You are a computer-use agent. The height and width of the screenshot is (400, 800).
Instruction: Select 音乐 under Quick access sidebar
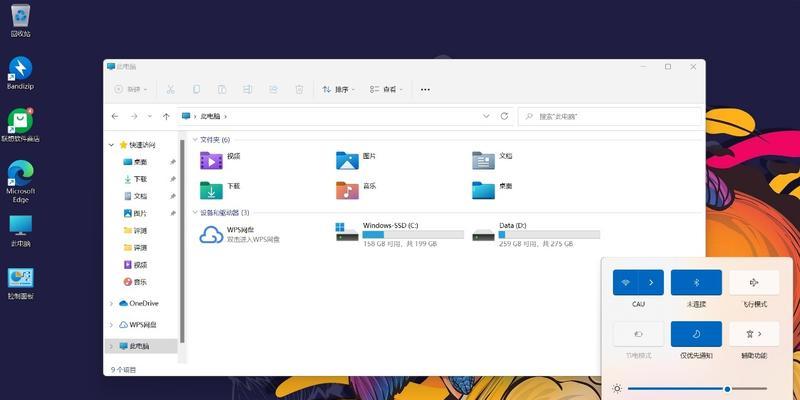[135, 282]
